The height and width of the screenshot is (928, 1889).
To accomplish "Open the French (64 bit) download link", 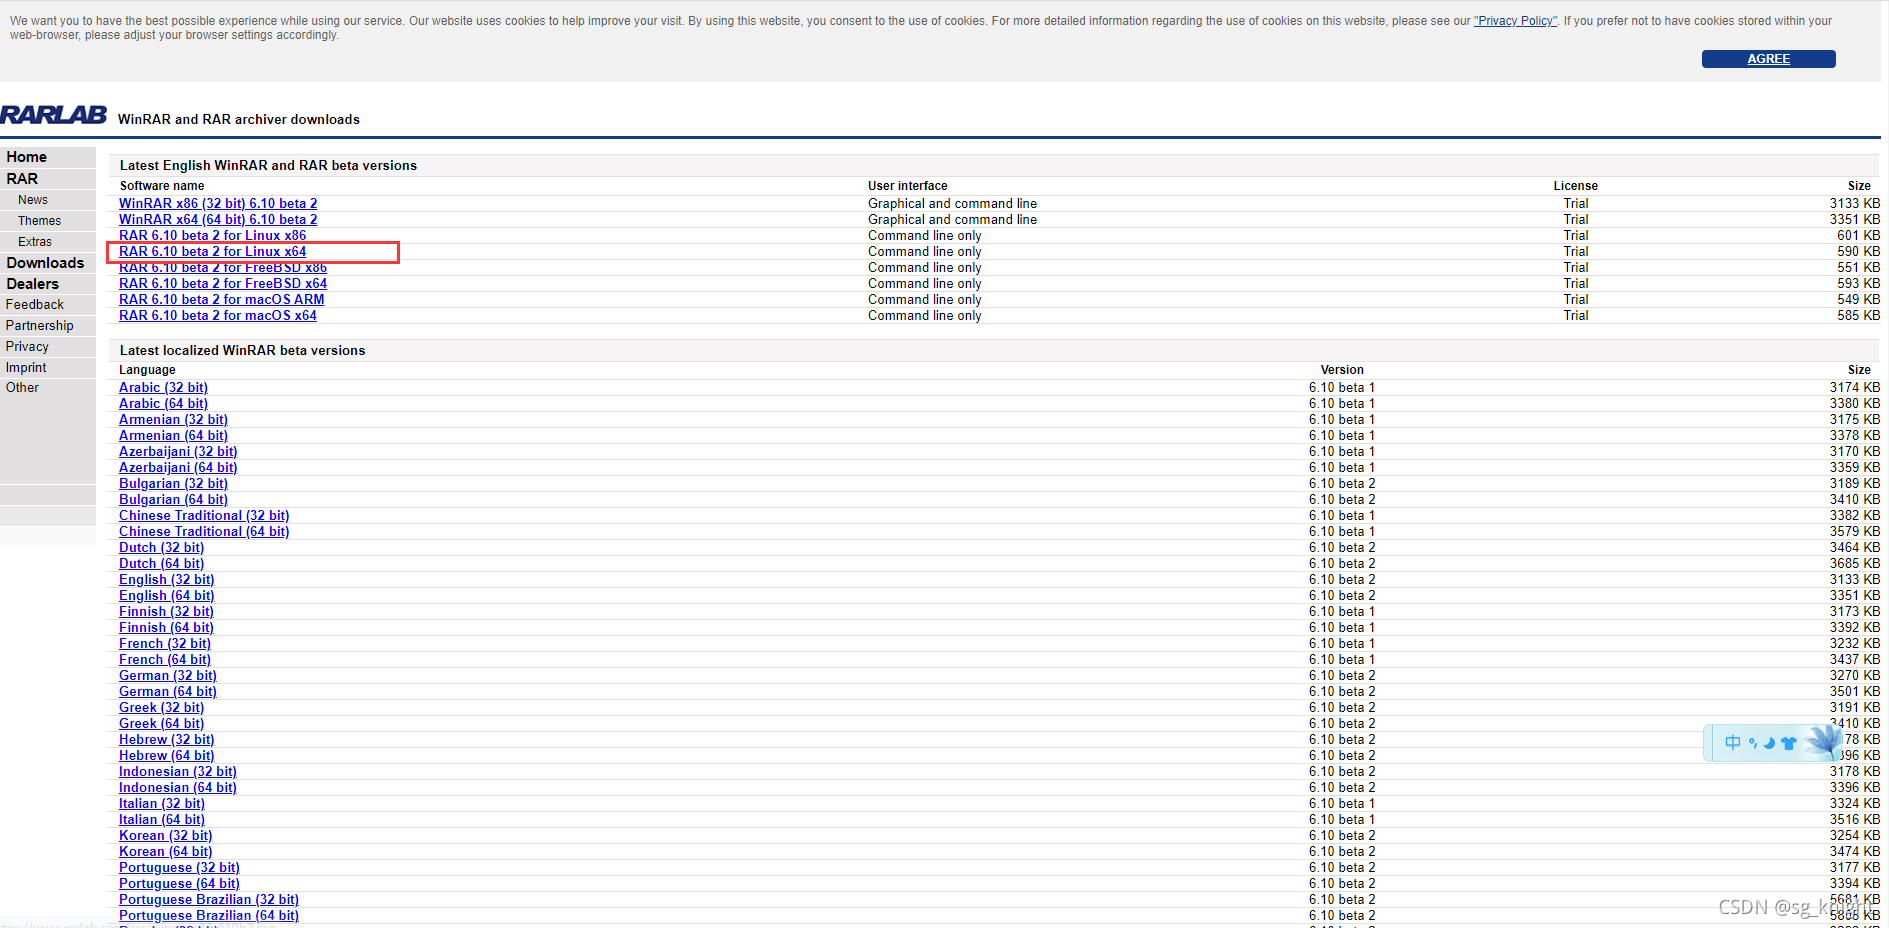I will [165, 659].
